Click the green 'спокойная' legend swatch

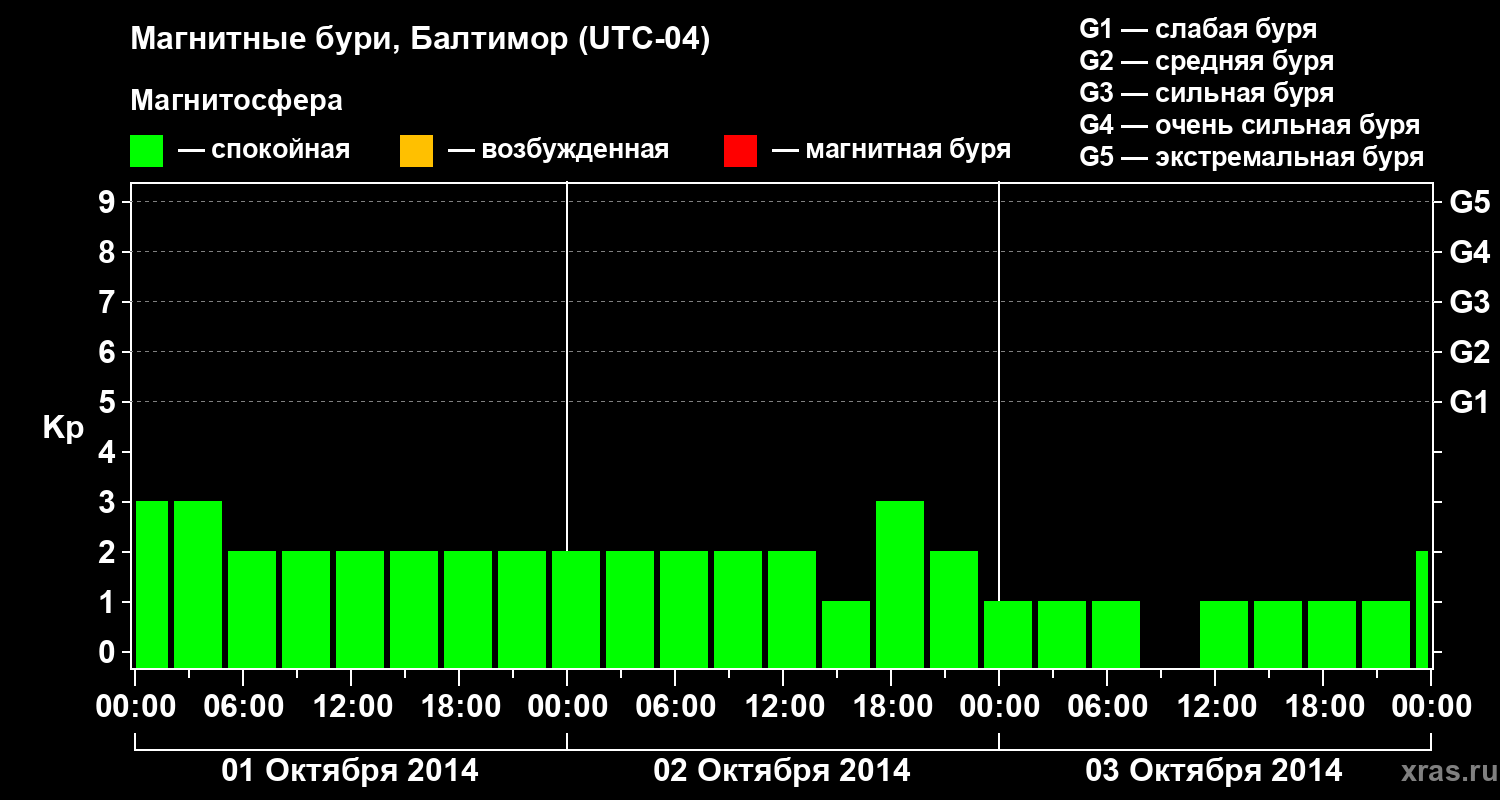coord(147,151)
